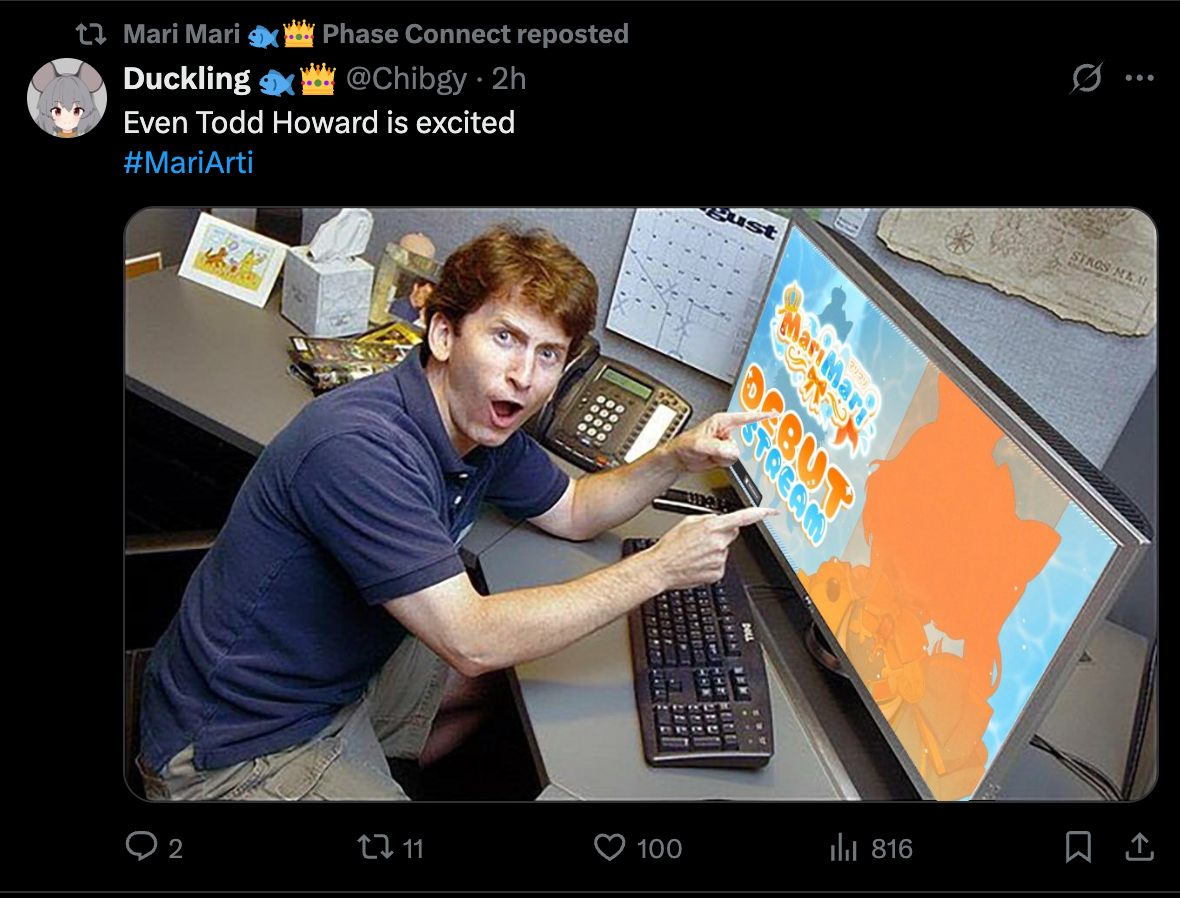
Task: Like the tweet with the heart icon
Action: 610,847
